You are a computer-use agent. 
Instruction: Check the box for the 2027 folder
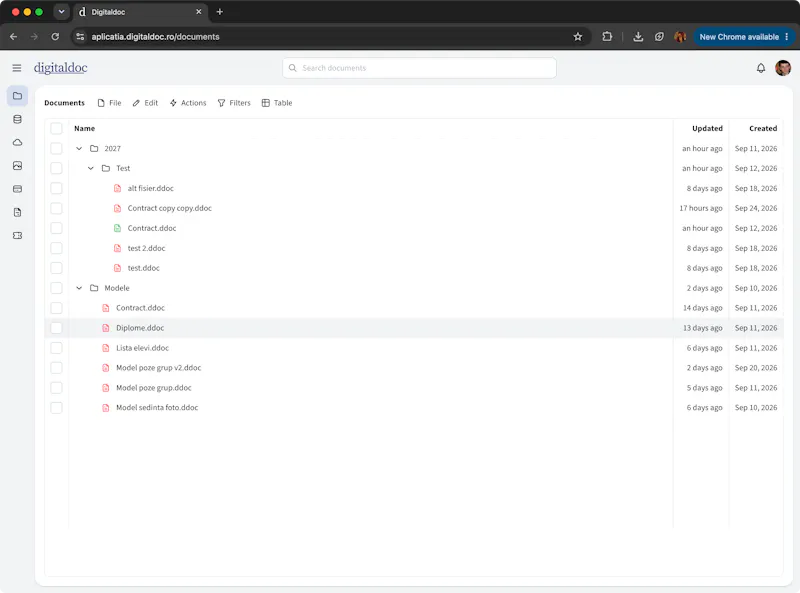coord(56,149)
